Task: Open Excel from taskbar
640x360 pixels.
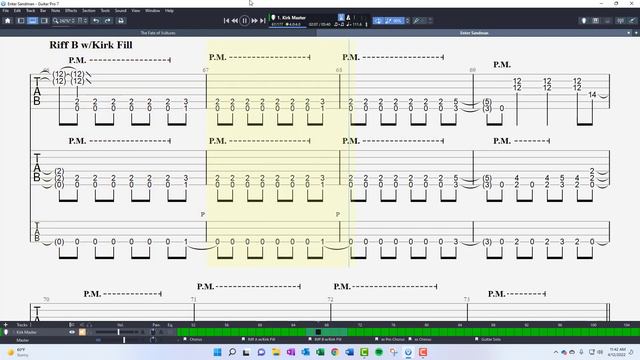Action: click(x=320, y=352)
